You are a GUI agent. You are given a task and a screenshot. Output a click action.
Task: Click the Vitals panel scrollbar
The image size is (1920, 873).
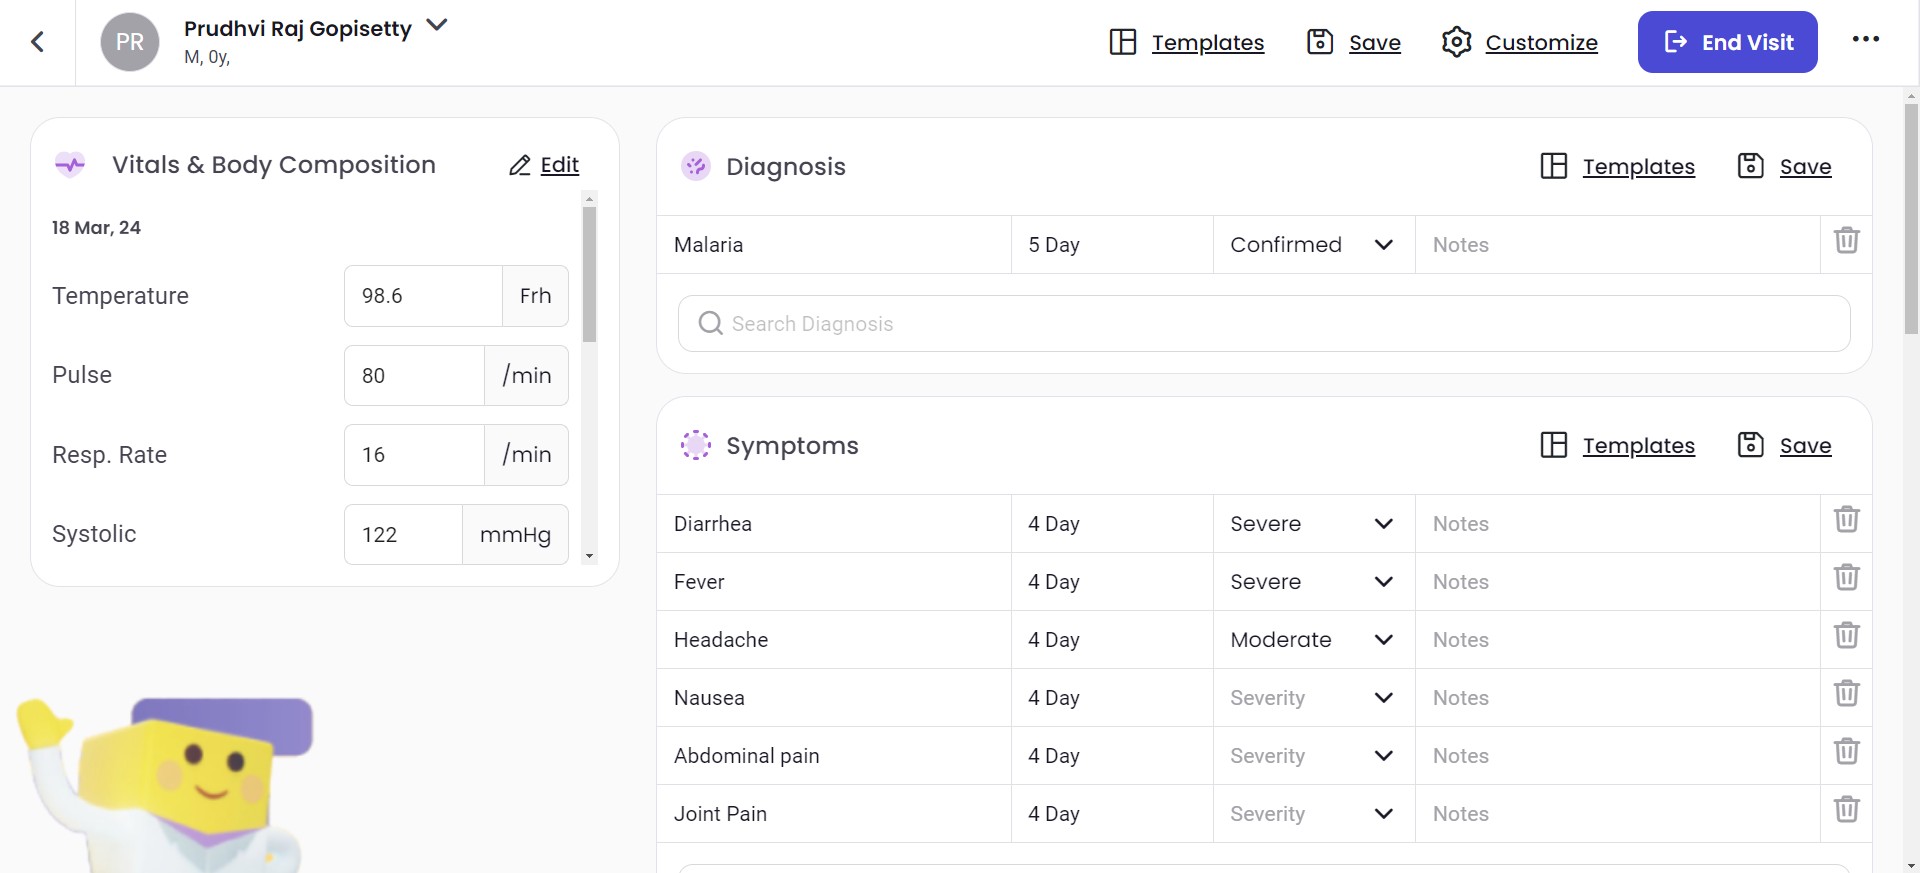point(589,275)
